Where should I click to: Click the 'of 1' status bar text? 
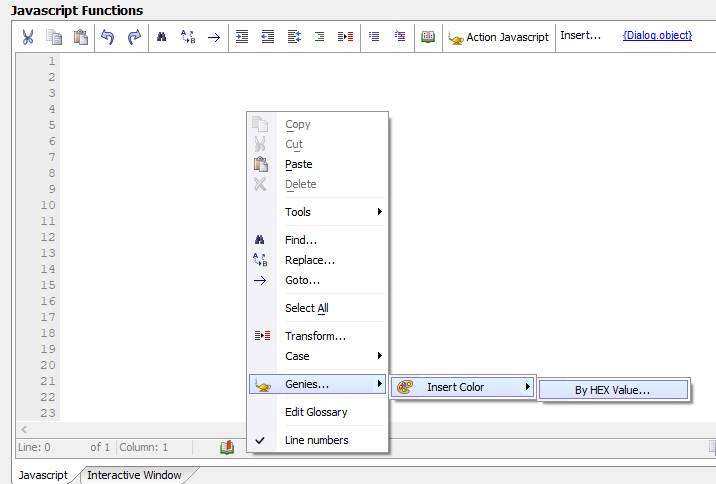[x=100, y=447]
